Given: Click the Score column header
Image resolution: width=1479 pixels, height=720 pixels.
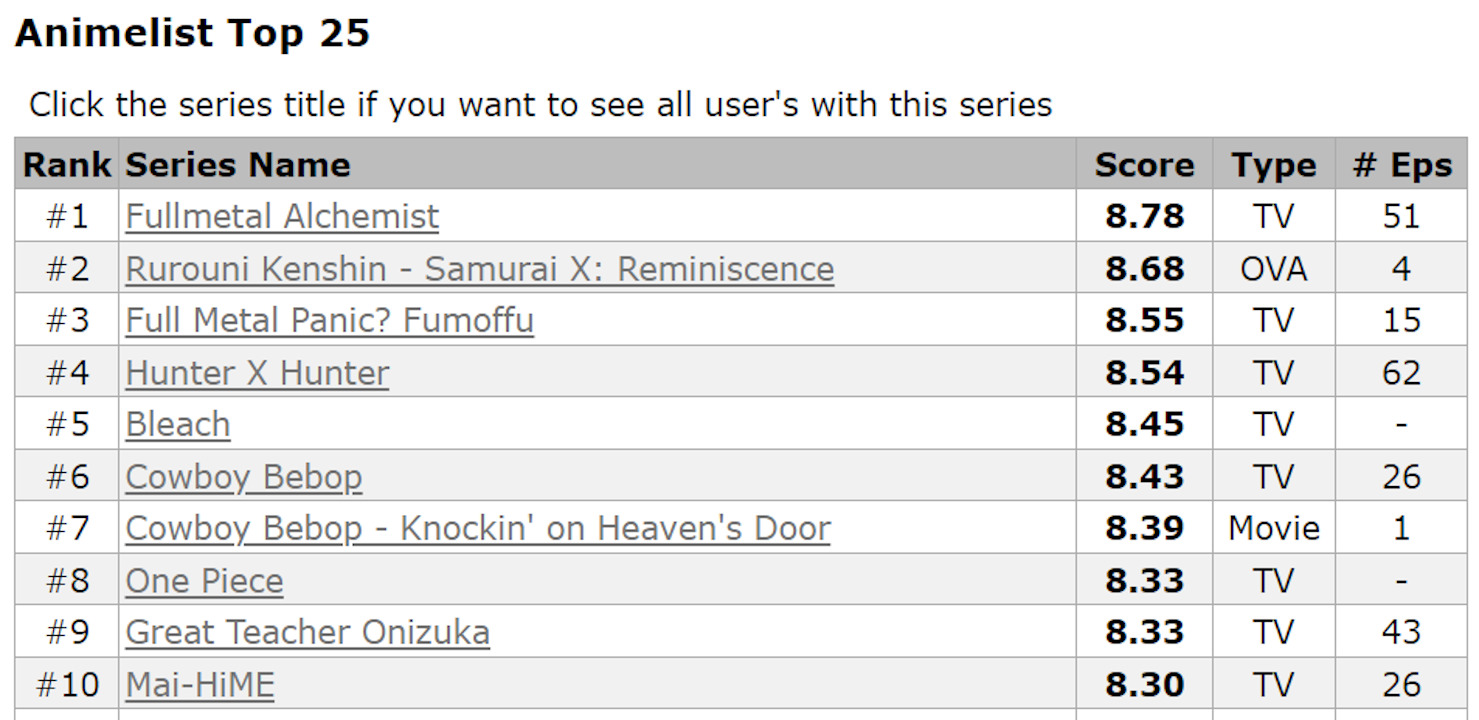Looking at the screenshot, I should [1144, 165].
